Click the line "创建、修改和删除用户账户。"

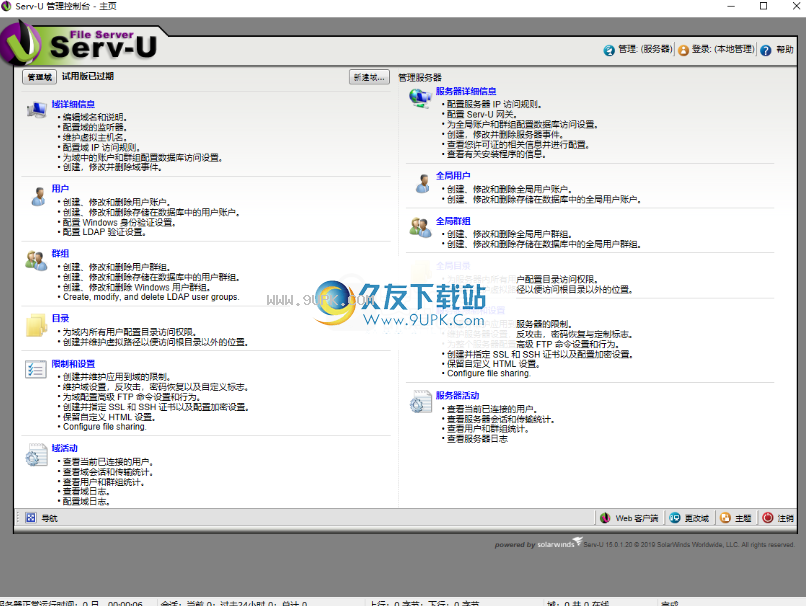(117, 203)
